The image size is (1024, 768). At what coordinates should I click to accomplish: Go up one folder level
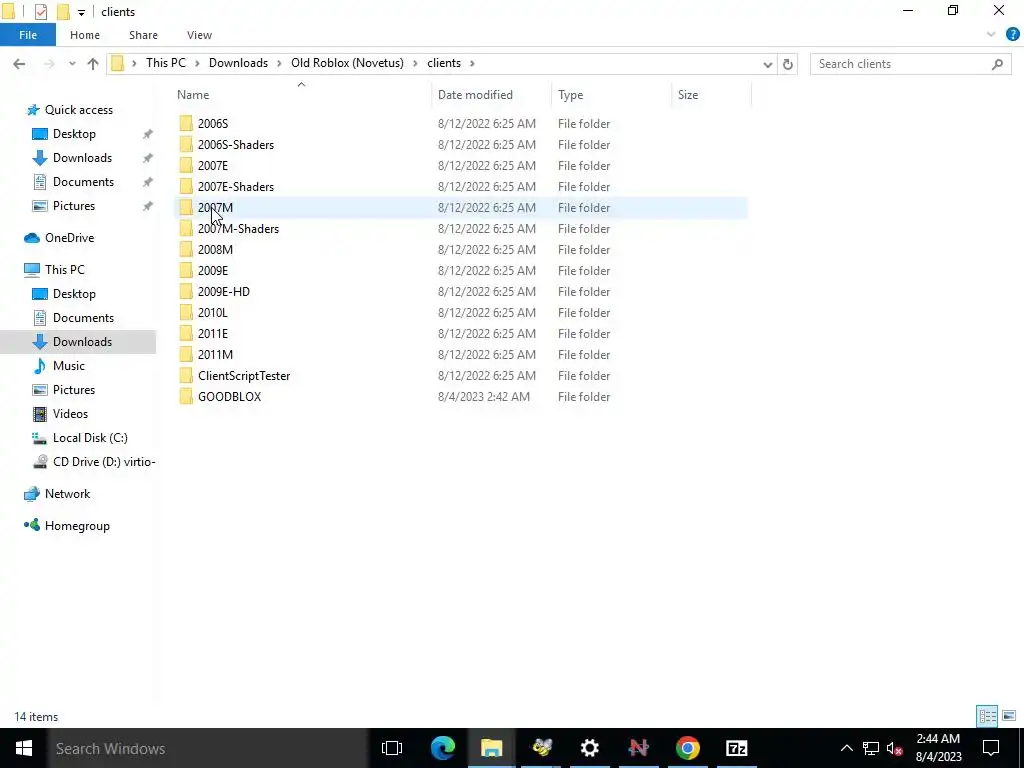point(93,63)
